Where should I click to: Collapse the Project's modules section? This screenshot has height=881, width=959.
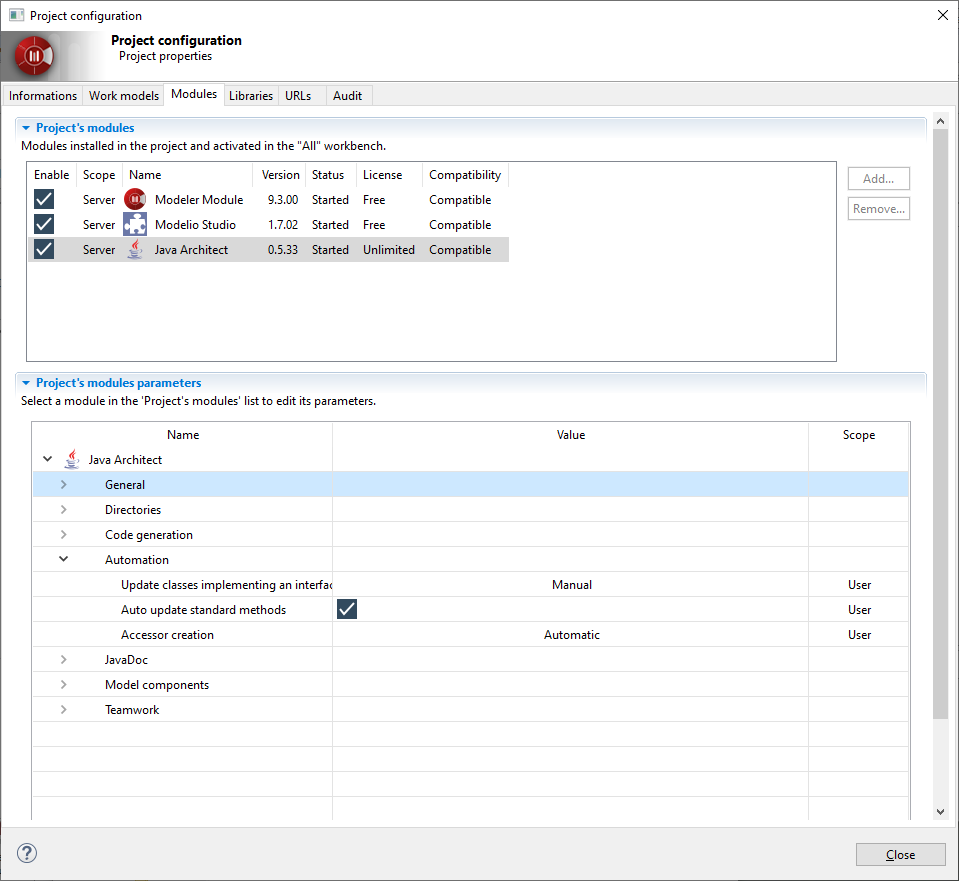click(26, 128)
